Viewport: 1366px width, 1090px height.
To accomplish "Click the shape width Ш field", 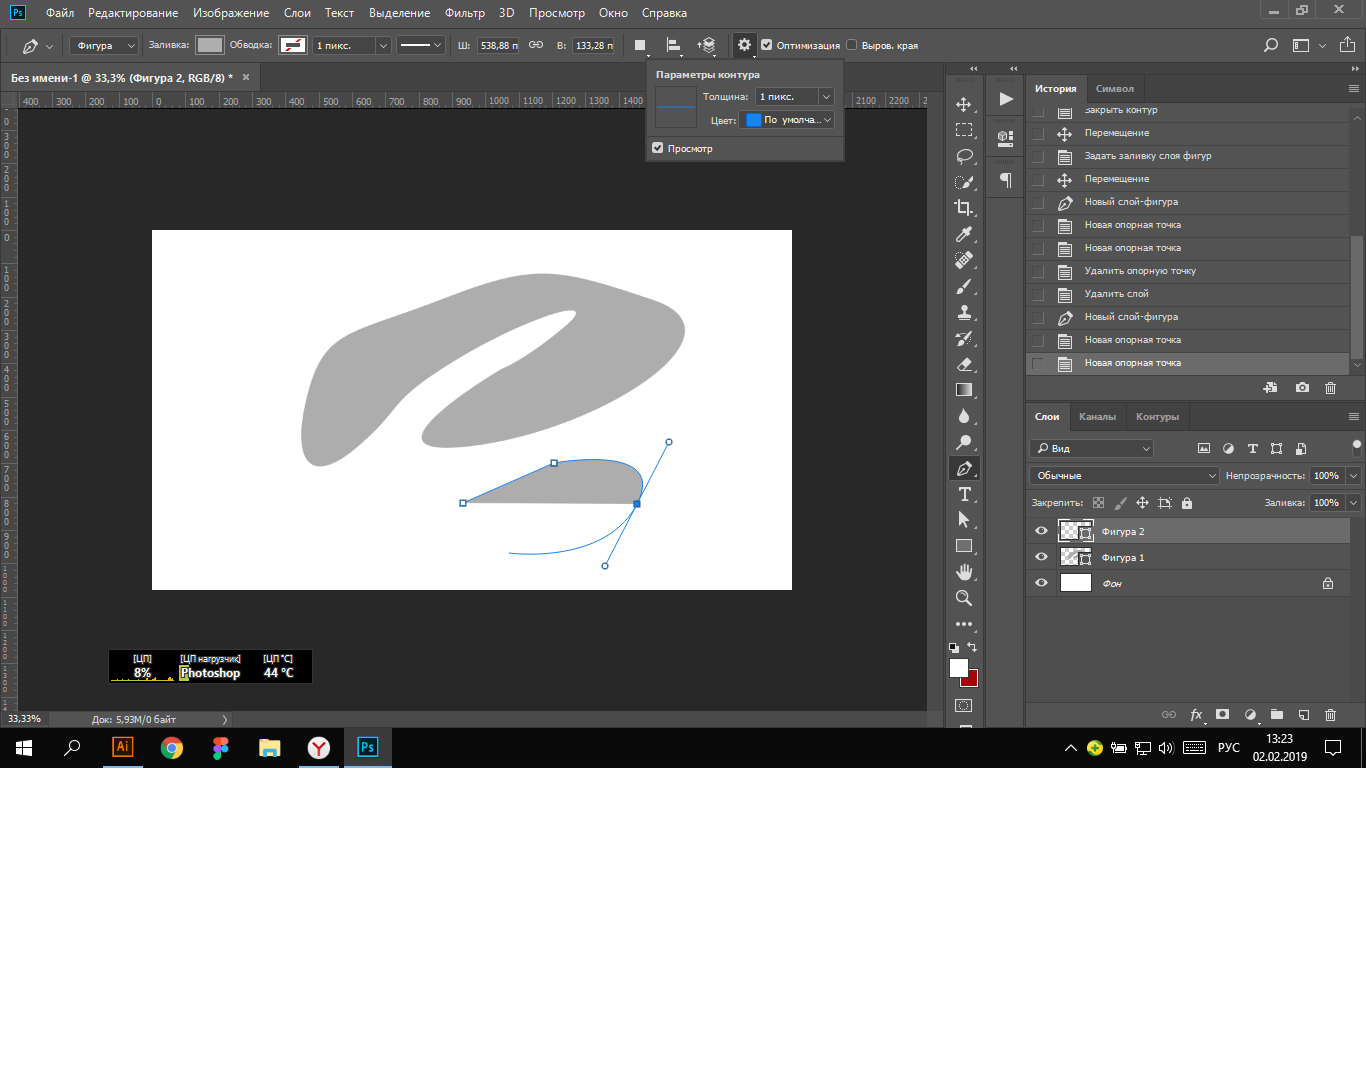I will tap(498, 45).
